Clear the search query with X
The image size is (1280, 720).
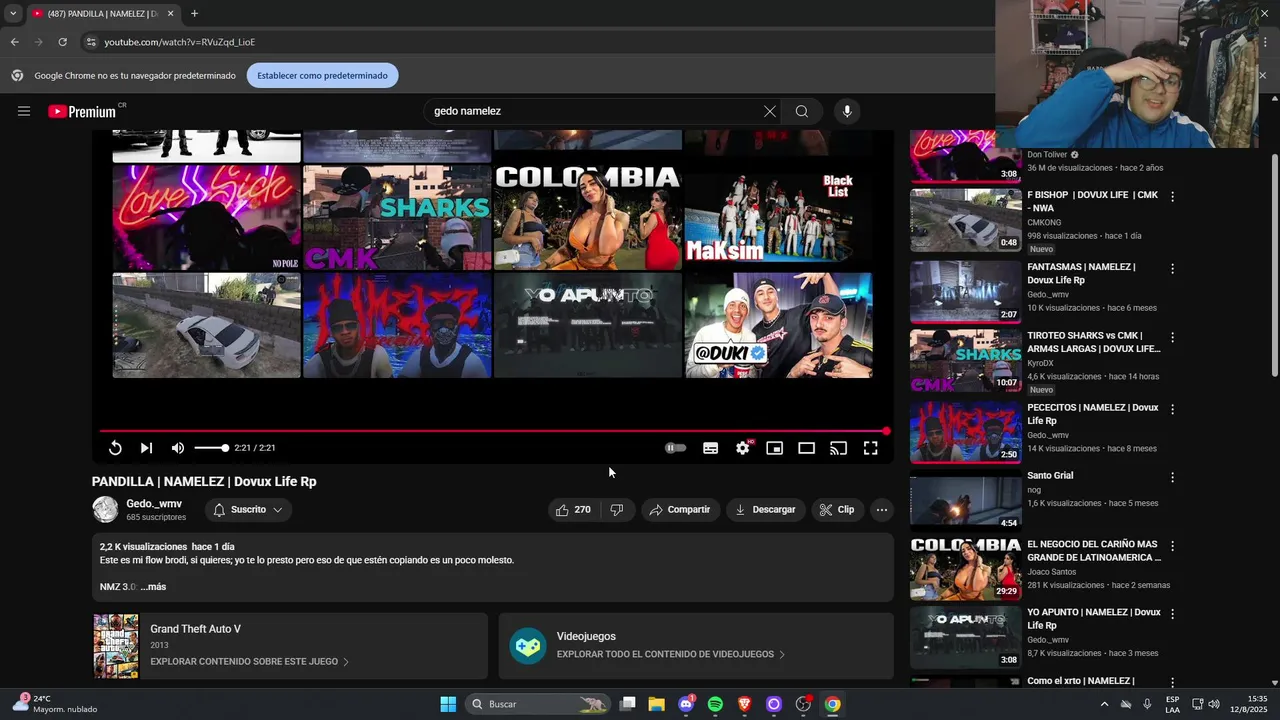[770, 111]
